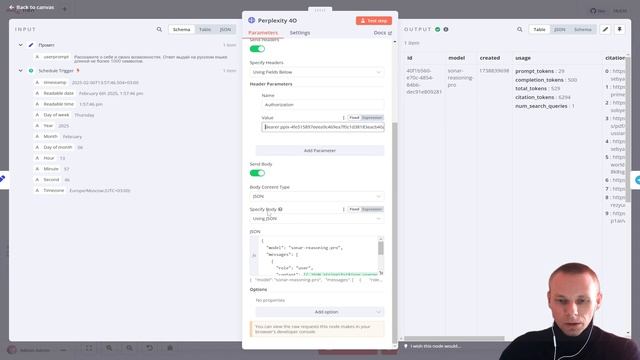Open the Body Content Type dropdown
The image size is (640, 360).
pyautogui.click(x=317, y=196)
